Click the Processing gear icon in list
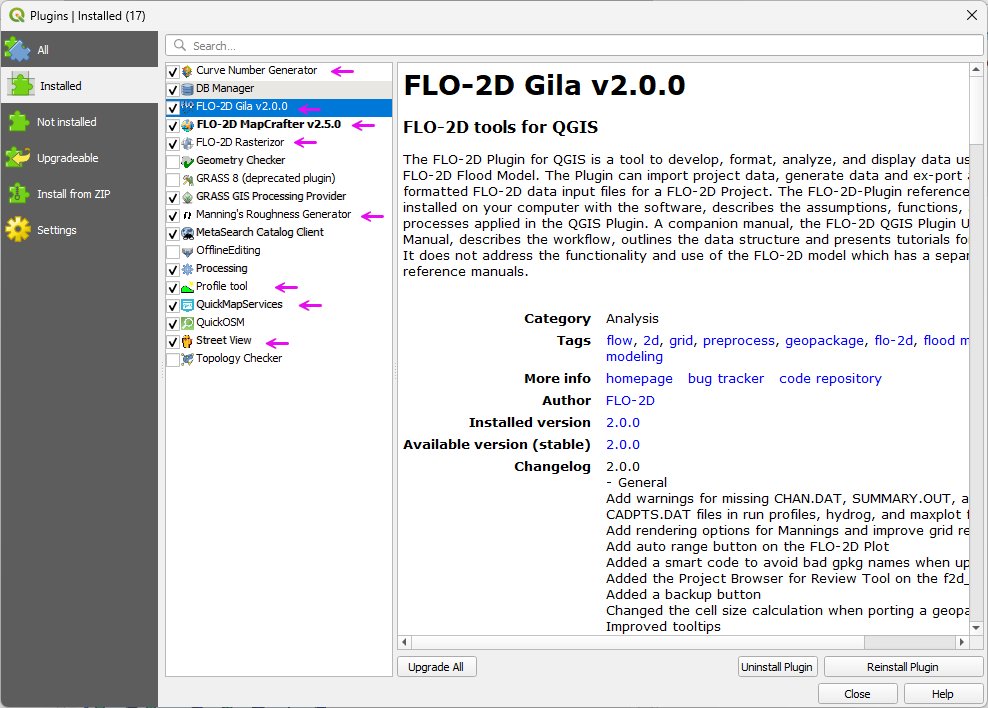Screen dimensions: 988x708 187,269
